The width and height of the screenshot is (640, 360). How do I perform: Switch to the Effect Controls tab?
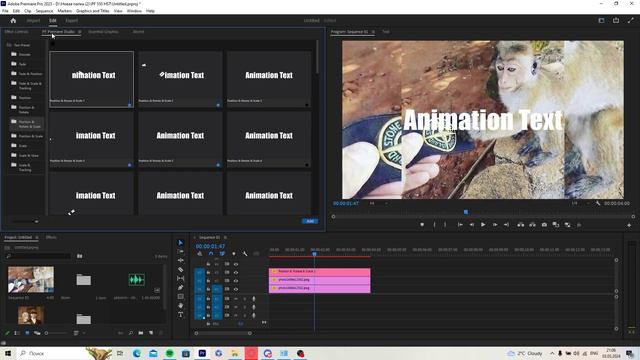[16, 31]
